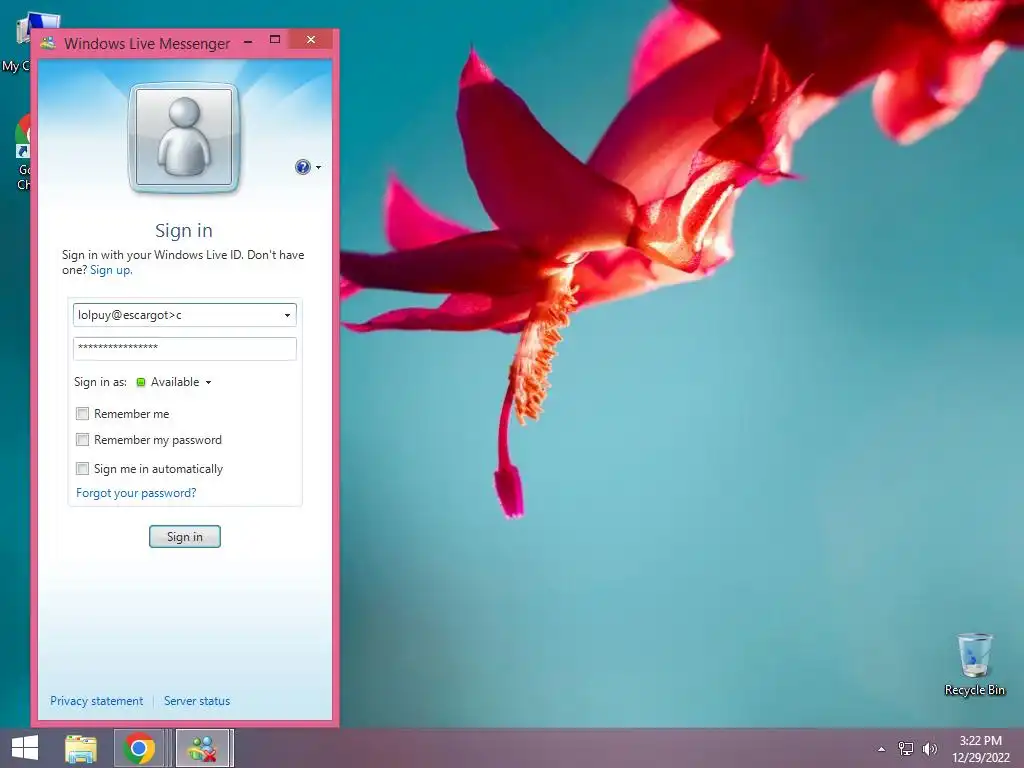Minimize the Windows Live Messenger window
The width and height of the screenshot is (1024, 768).
click(248, 40)
